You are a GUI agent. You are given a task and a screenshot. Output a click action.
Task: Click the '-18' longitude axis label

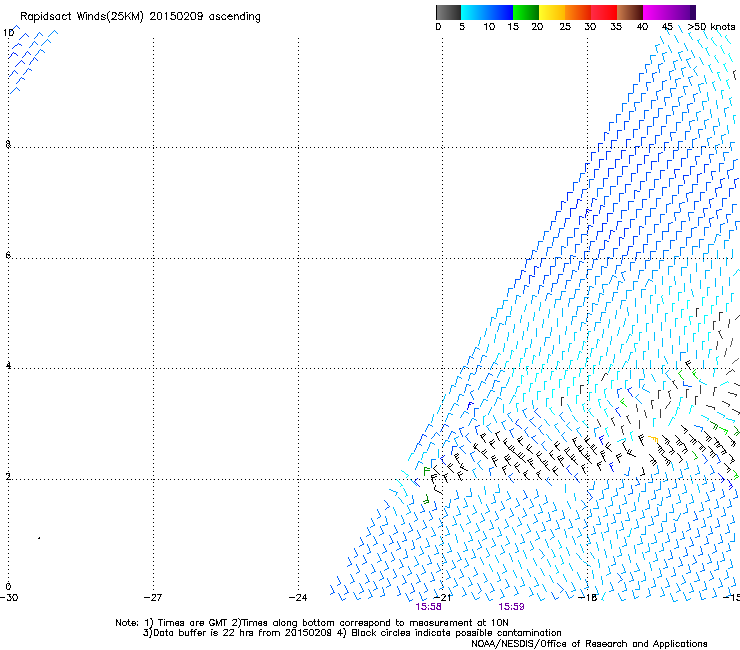click(588, 598)
